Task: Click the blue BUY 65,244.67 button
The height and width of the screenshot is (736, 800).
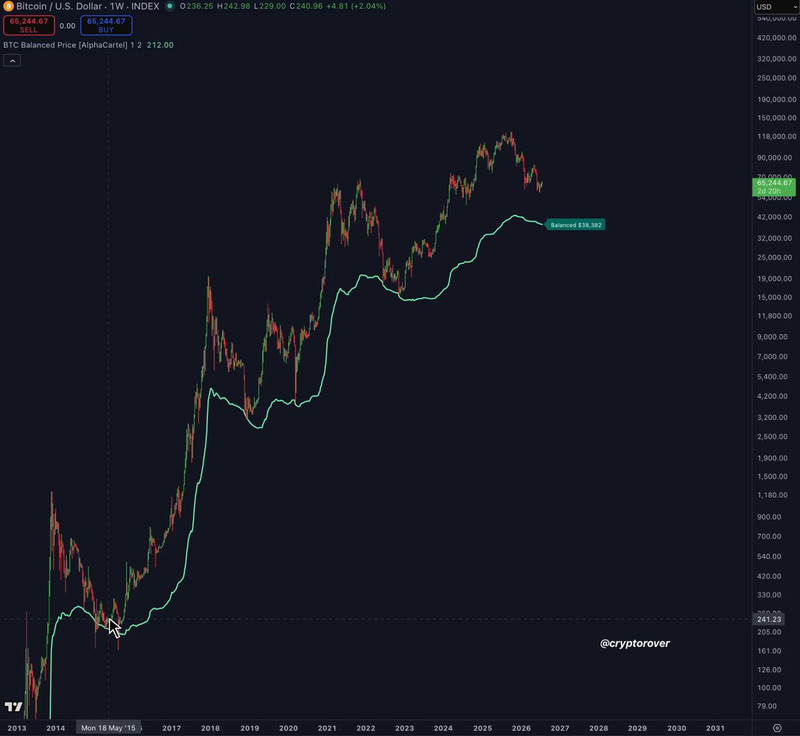Action: pyautogui.click(x=106, y=25)
